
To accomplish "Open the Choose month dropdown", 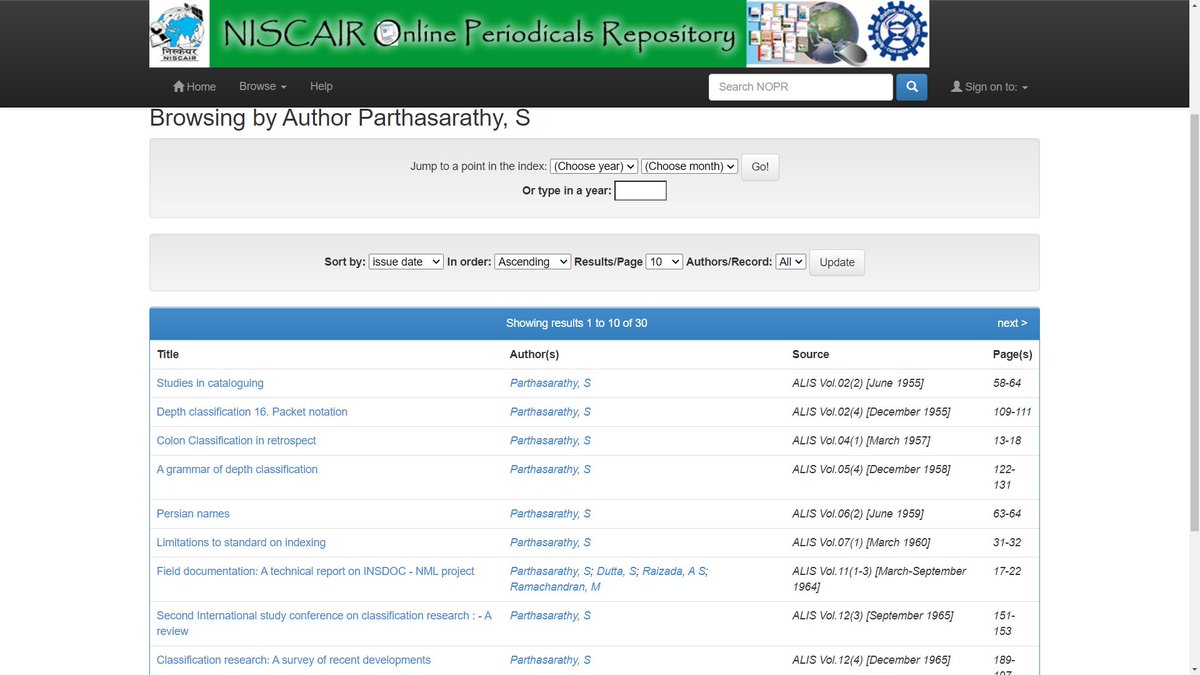I will click(690, 167).
